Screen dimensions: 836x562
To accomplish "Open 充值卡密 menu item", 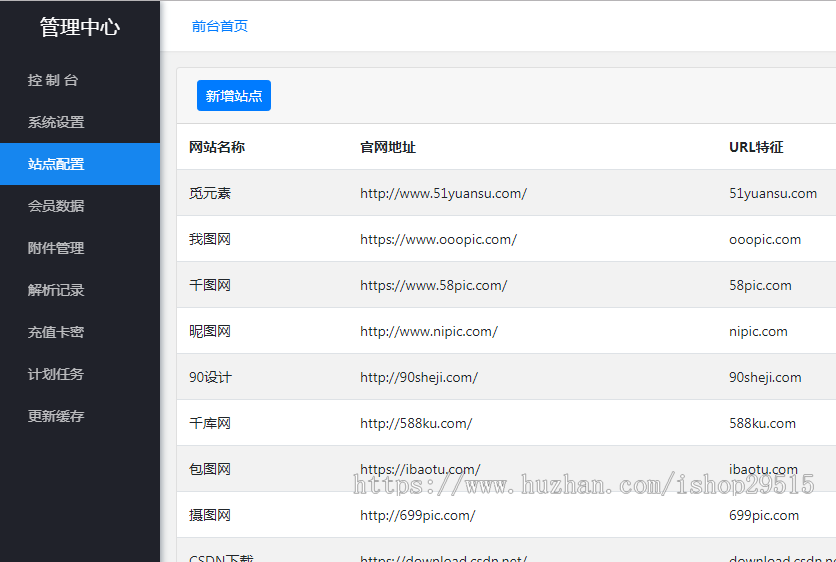I will 79,332.
